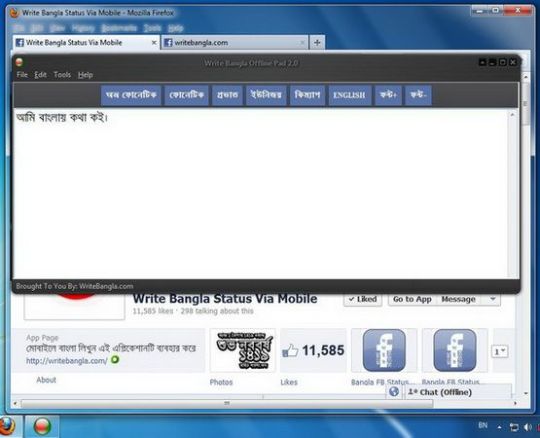Click the 11,585 Likes box

point(313,350)
